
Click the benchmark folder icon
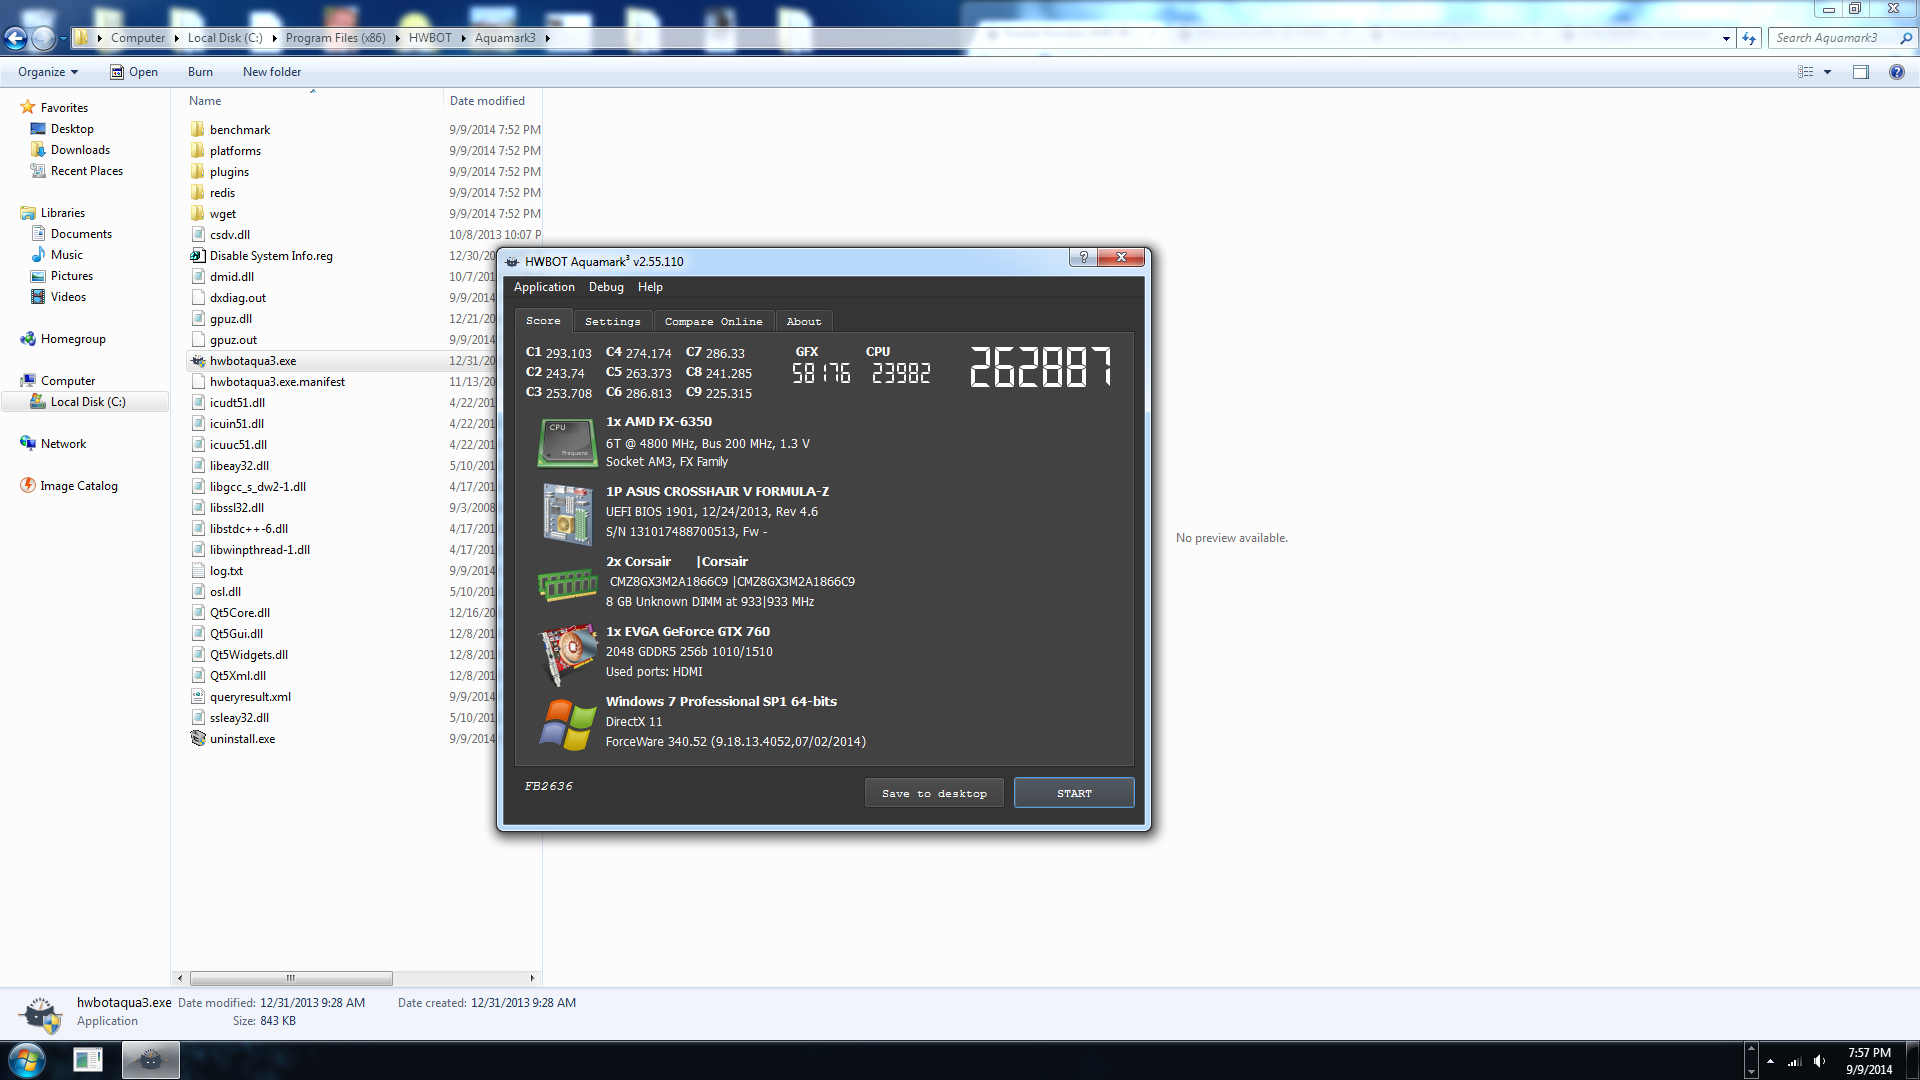click(x=198, y=130)
